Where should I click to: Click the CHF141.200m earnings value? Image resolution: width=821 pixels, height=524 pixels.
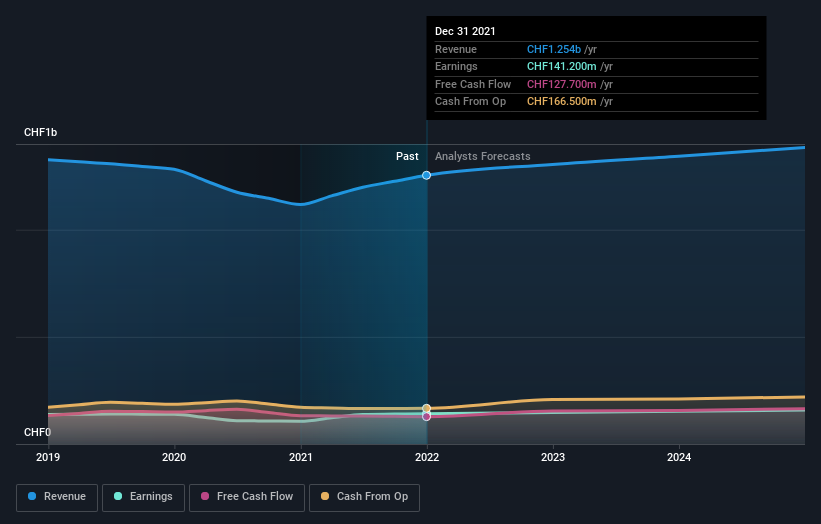tap(561, 66)
